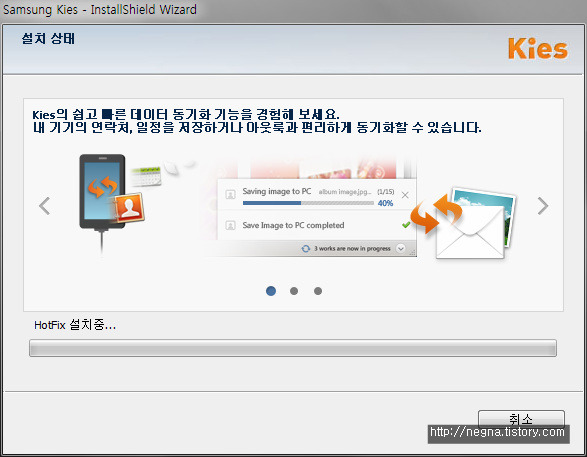Click the Kies orange logo

(538, 49)
